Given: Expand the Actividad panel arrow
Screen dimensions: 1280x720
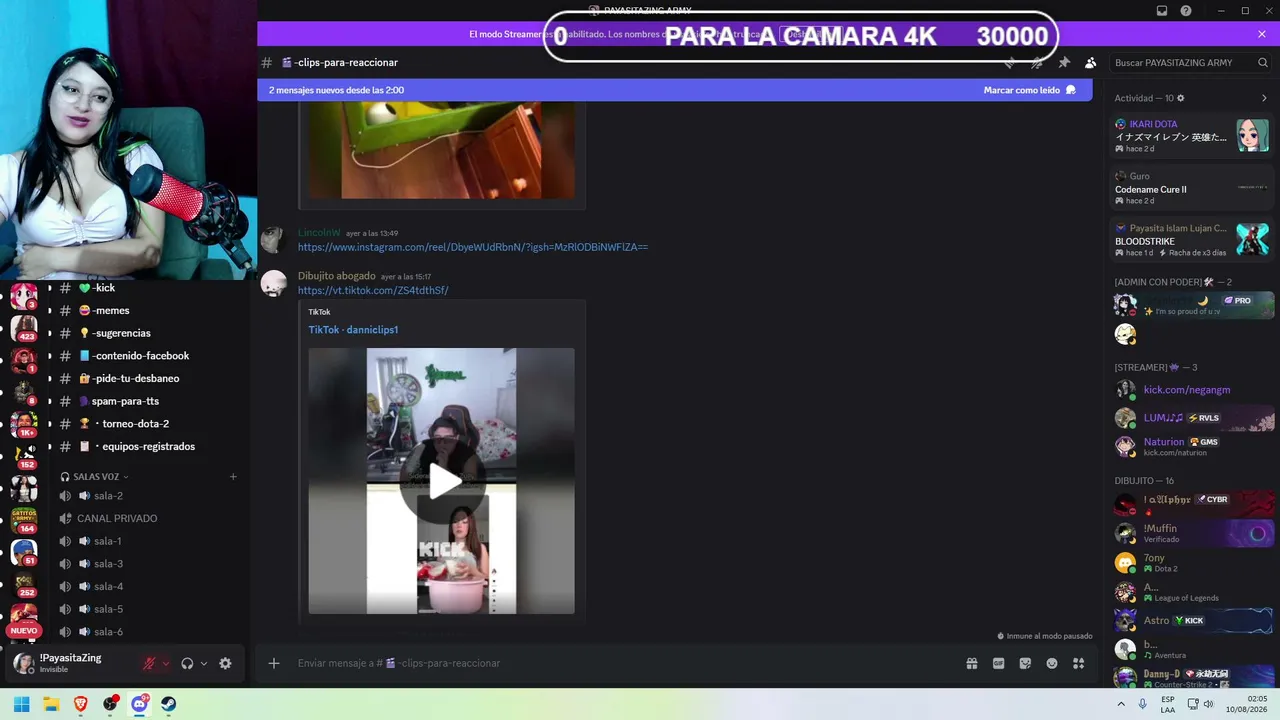Looking at the screenshot, I should (x=1264, y=98).
